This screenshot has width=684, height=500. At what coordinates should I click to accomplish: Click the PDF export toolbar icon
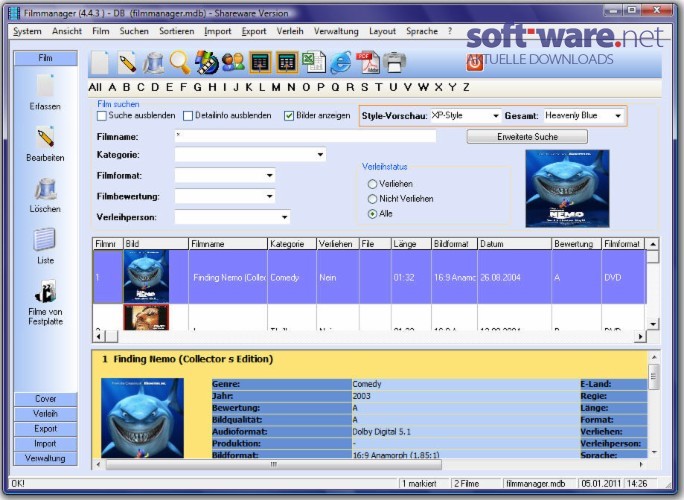point(367,63)
